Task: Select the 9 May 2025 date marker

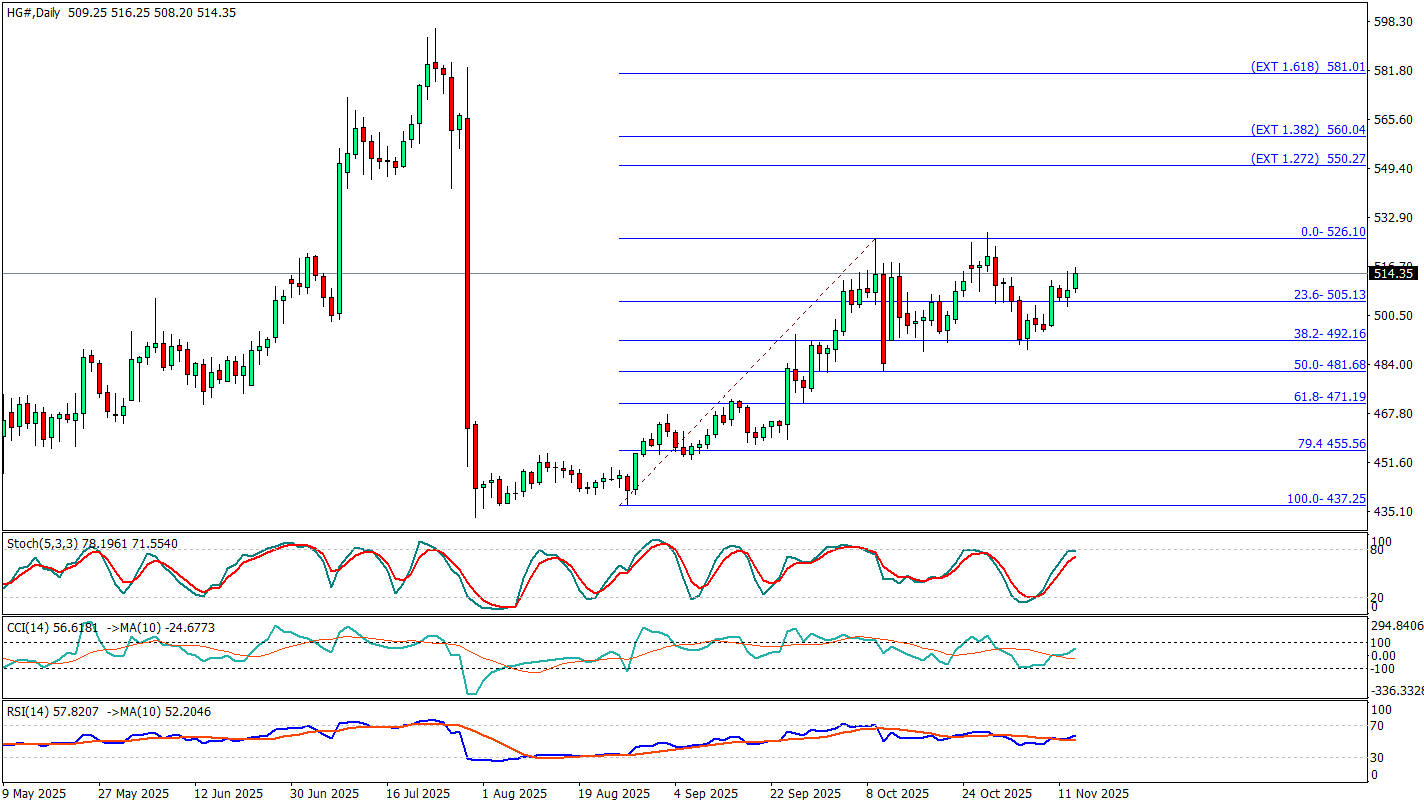Action: [x=35, y=794]
